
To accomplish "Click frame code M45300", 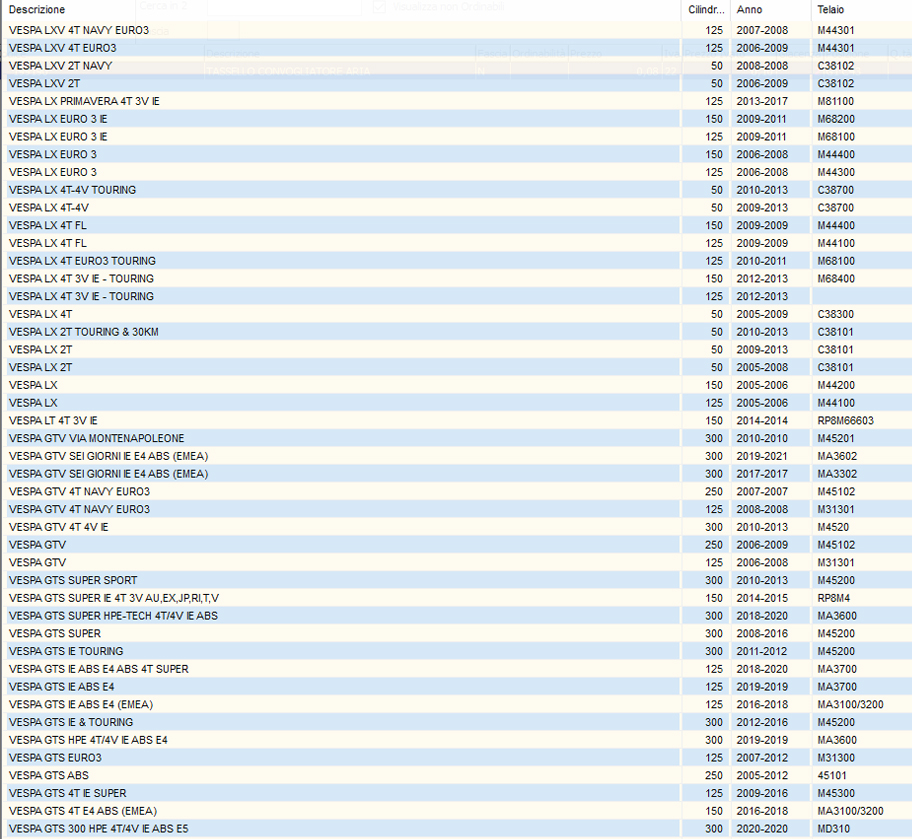I will pos(836,793).
